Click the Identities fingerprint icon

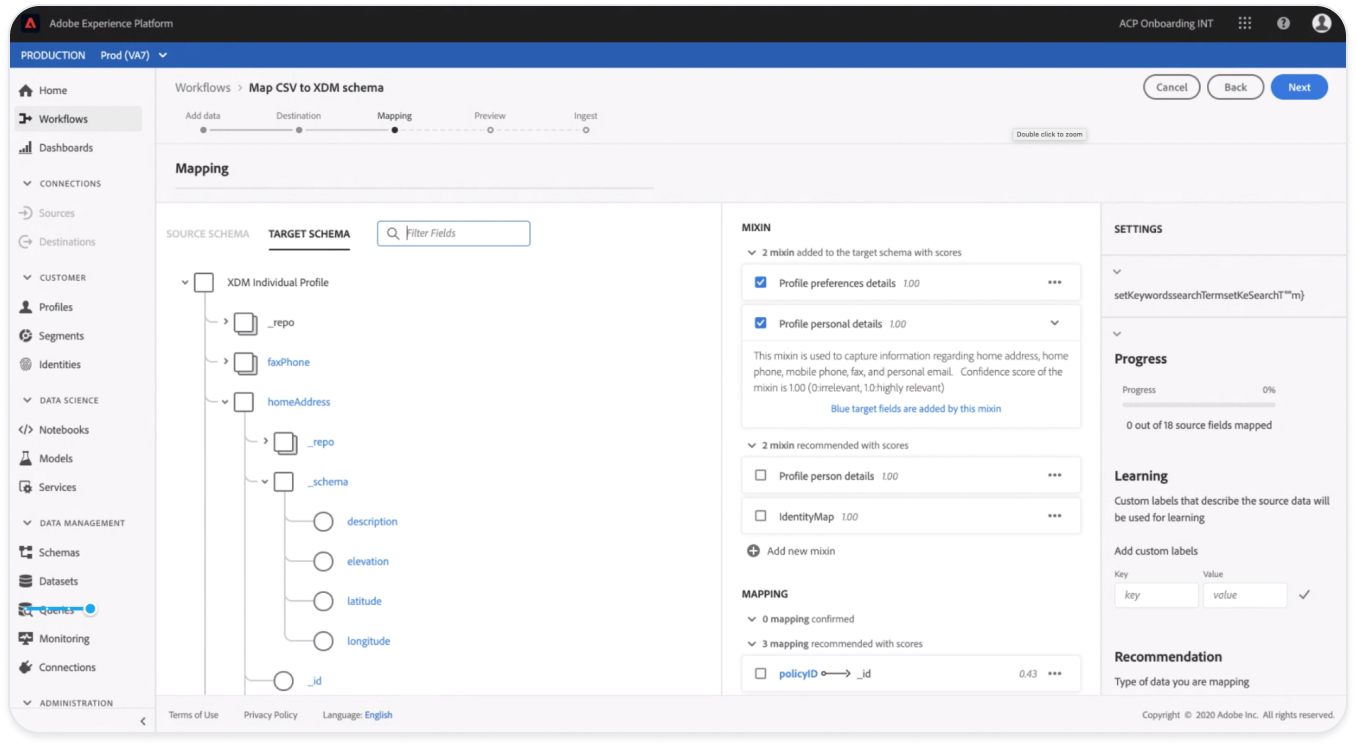[26, 365]
